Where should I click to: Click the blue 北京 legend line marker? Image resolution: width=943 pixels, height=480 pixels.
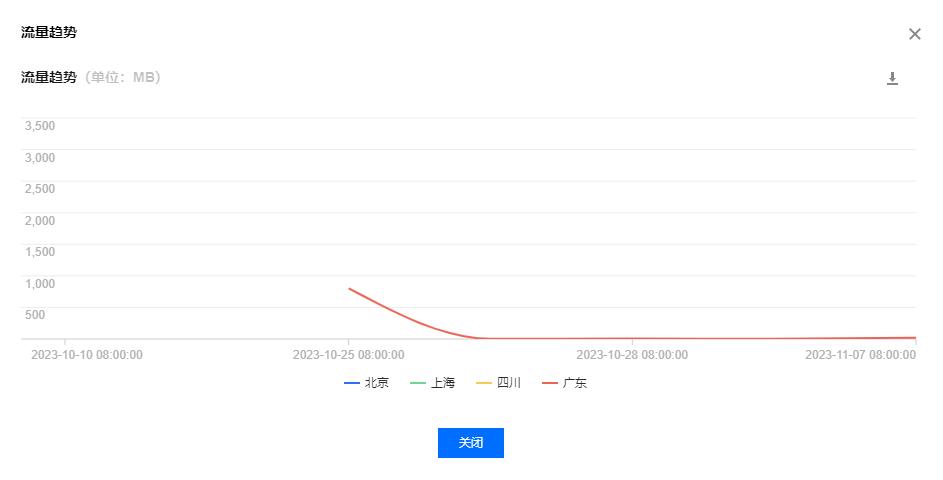[x=352, y=383]
